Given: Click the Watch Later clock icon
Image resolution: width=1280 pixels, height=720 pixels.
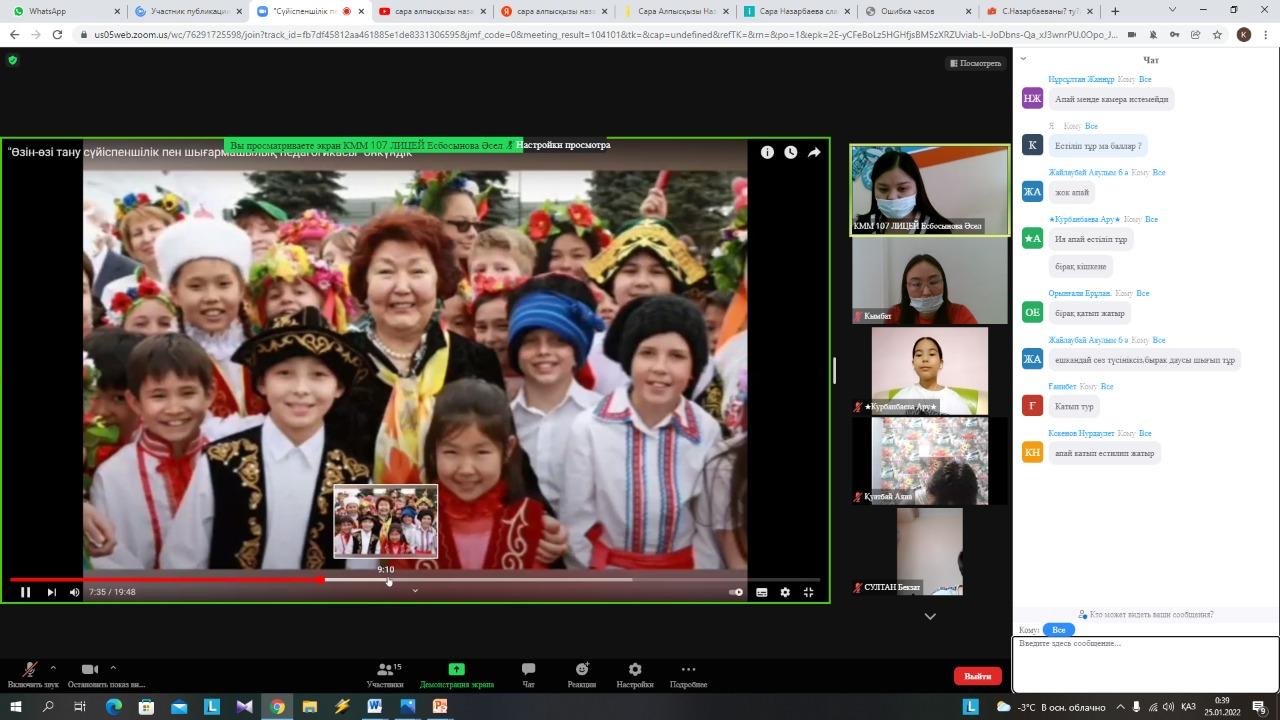Looking at the screenshot, I should (x=790, y=152).
